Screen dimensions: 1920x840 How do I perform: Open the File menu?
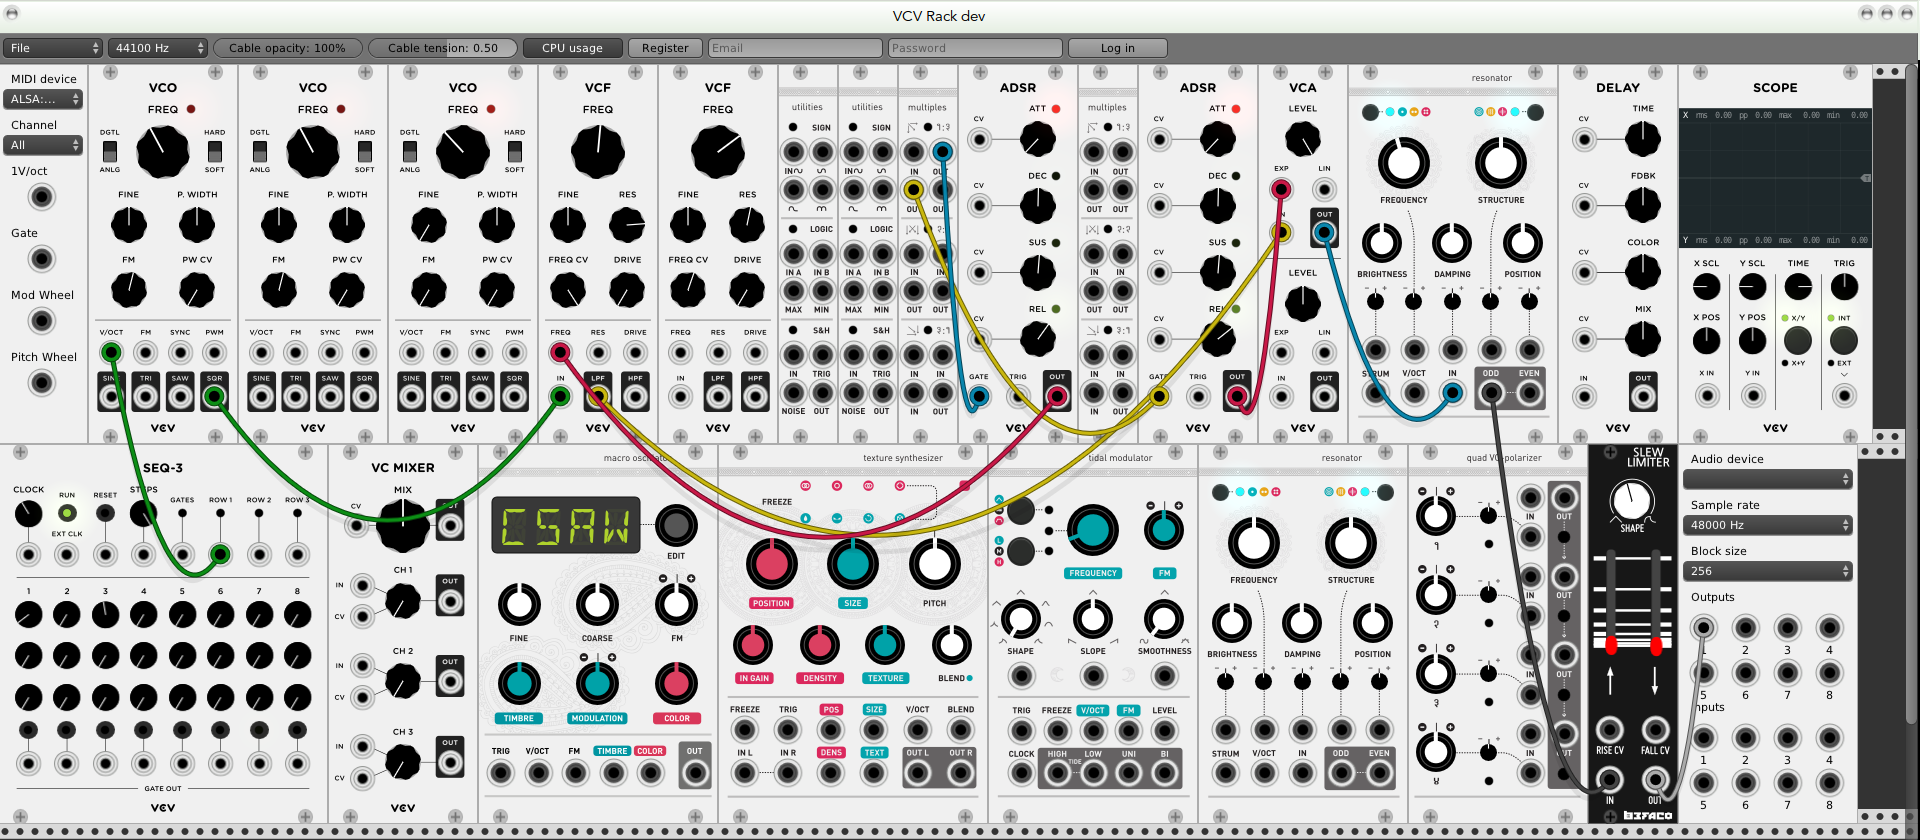tap(52, 48)
